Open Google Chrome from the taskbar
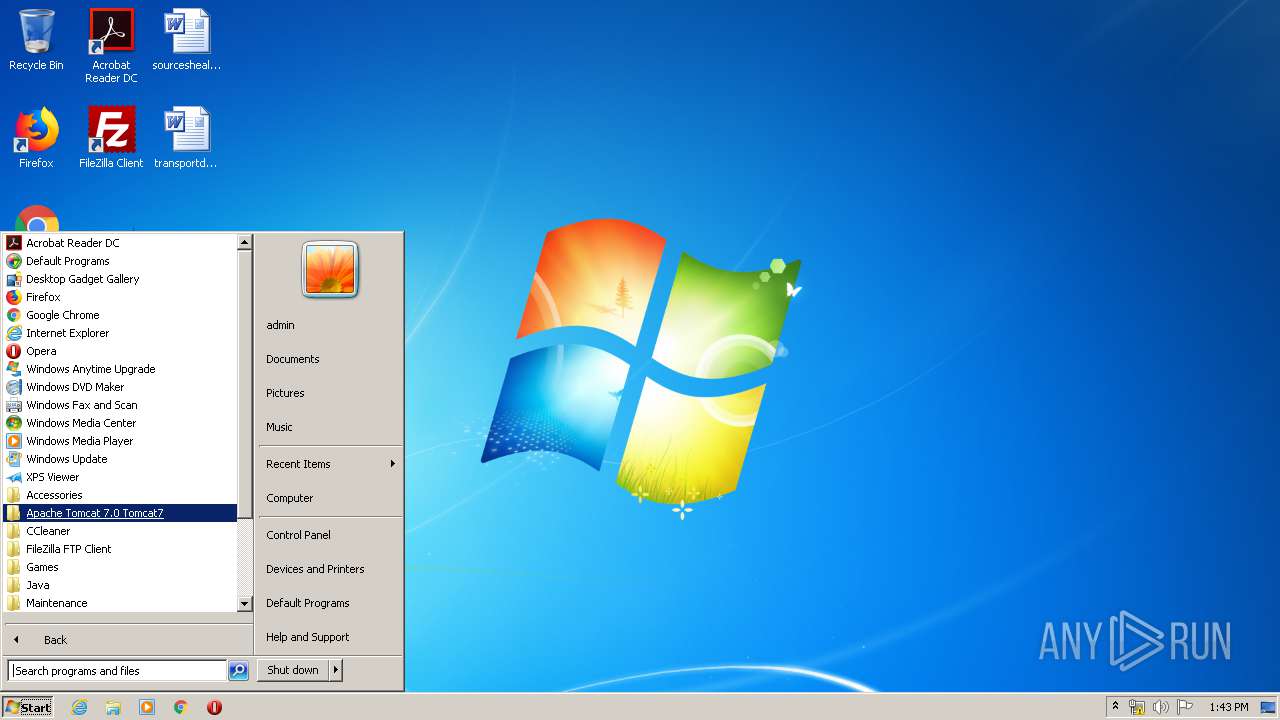The width and height of the screenshot is (1280, 720). (181, 707)
